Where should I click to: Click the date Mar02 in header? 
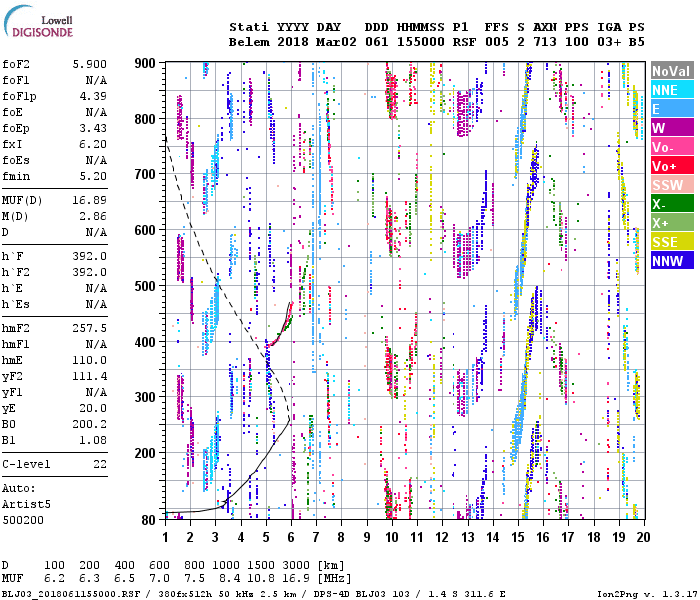[x=336, y=42]
